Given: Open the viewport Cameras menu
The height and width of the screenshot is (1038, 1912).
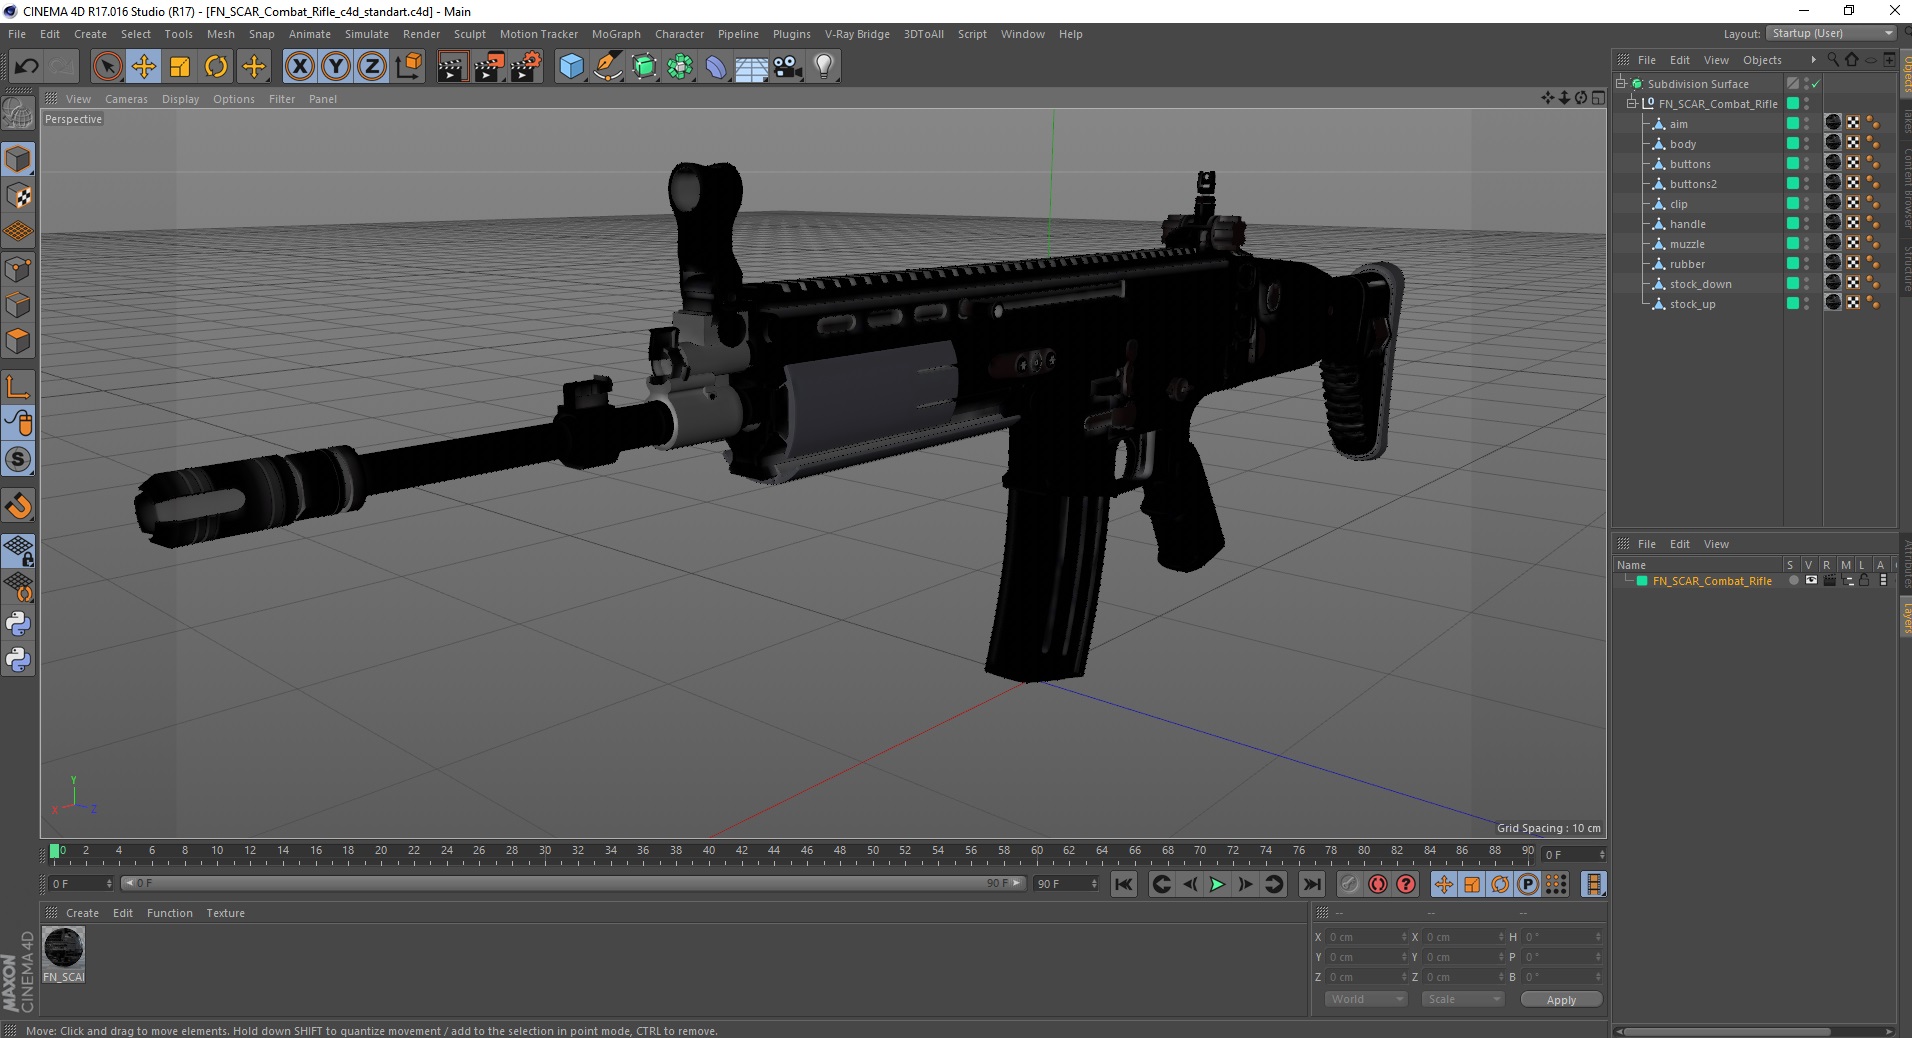Looking at the screenshot, I should click(x=126, y=99).
